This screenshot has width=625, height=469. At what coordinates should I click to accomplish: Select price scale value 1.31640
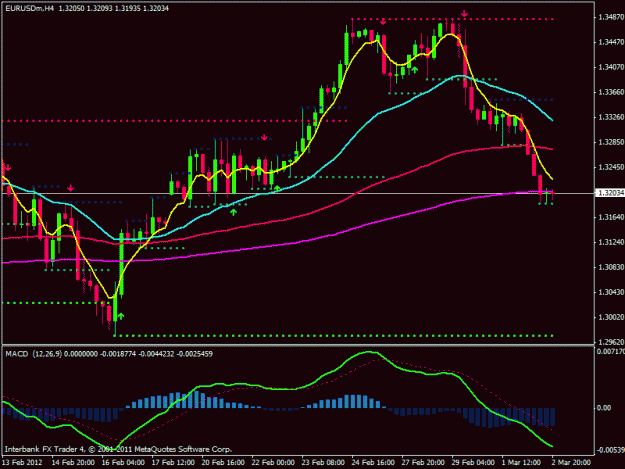(611, 217)
